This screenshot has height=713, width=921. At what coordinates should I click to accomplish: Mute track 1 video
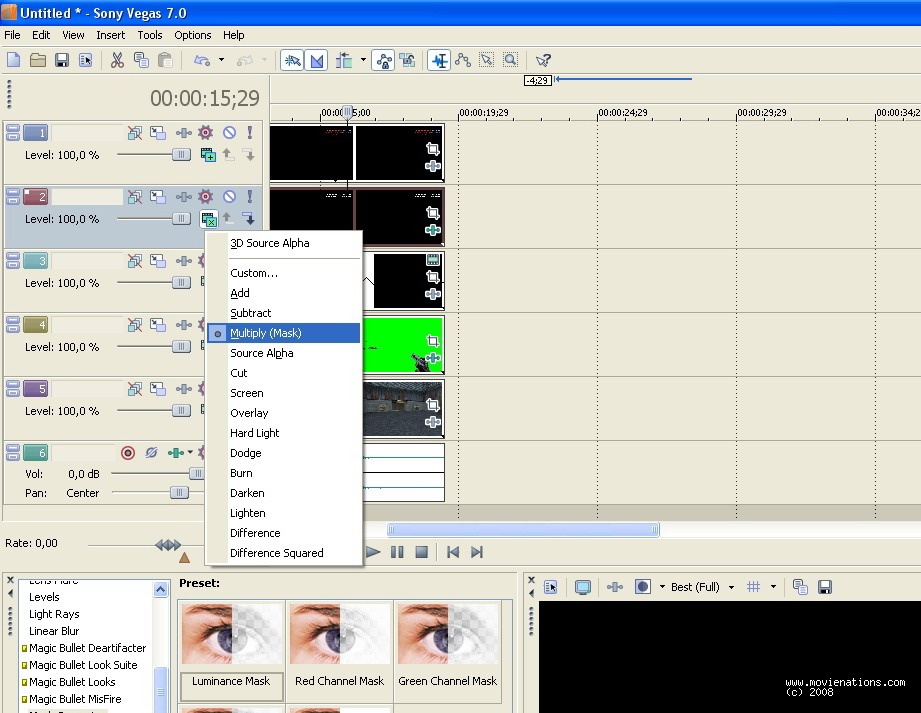point(229,133)
